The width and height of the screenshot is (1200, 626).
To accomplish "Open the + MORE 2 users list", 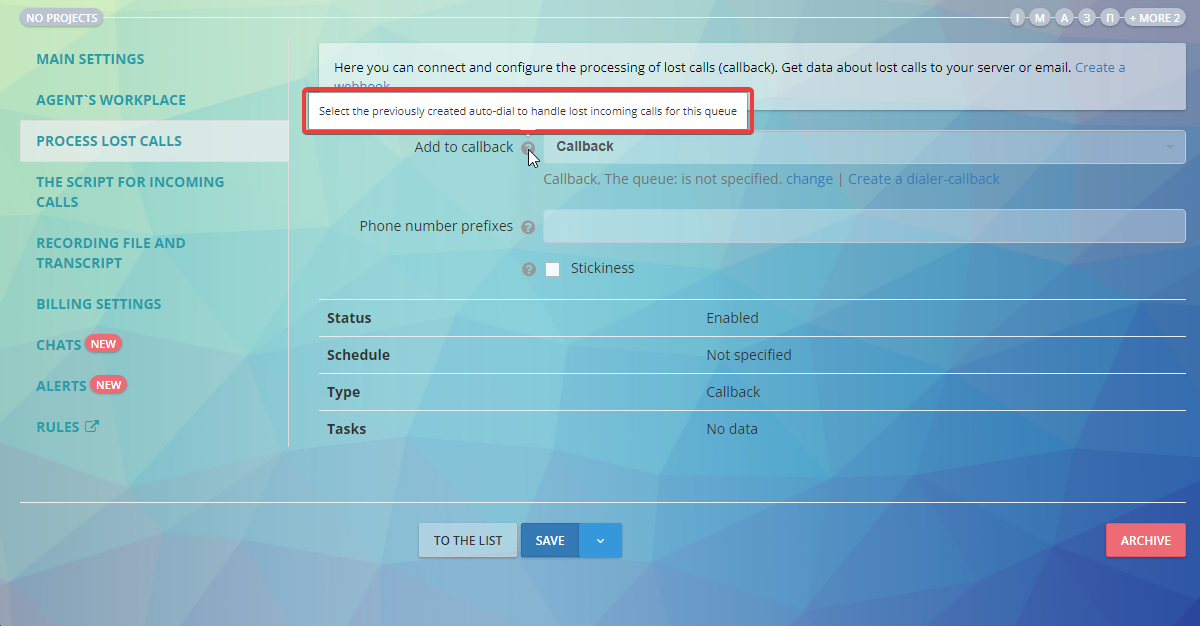I will (x=1155, y=17).
